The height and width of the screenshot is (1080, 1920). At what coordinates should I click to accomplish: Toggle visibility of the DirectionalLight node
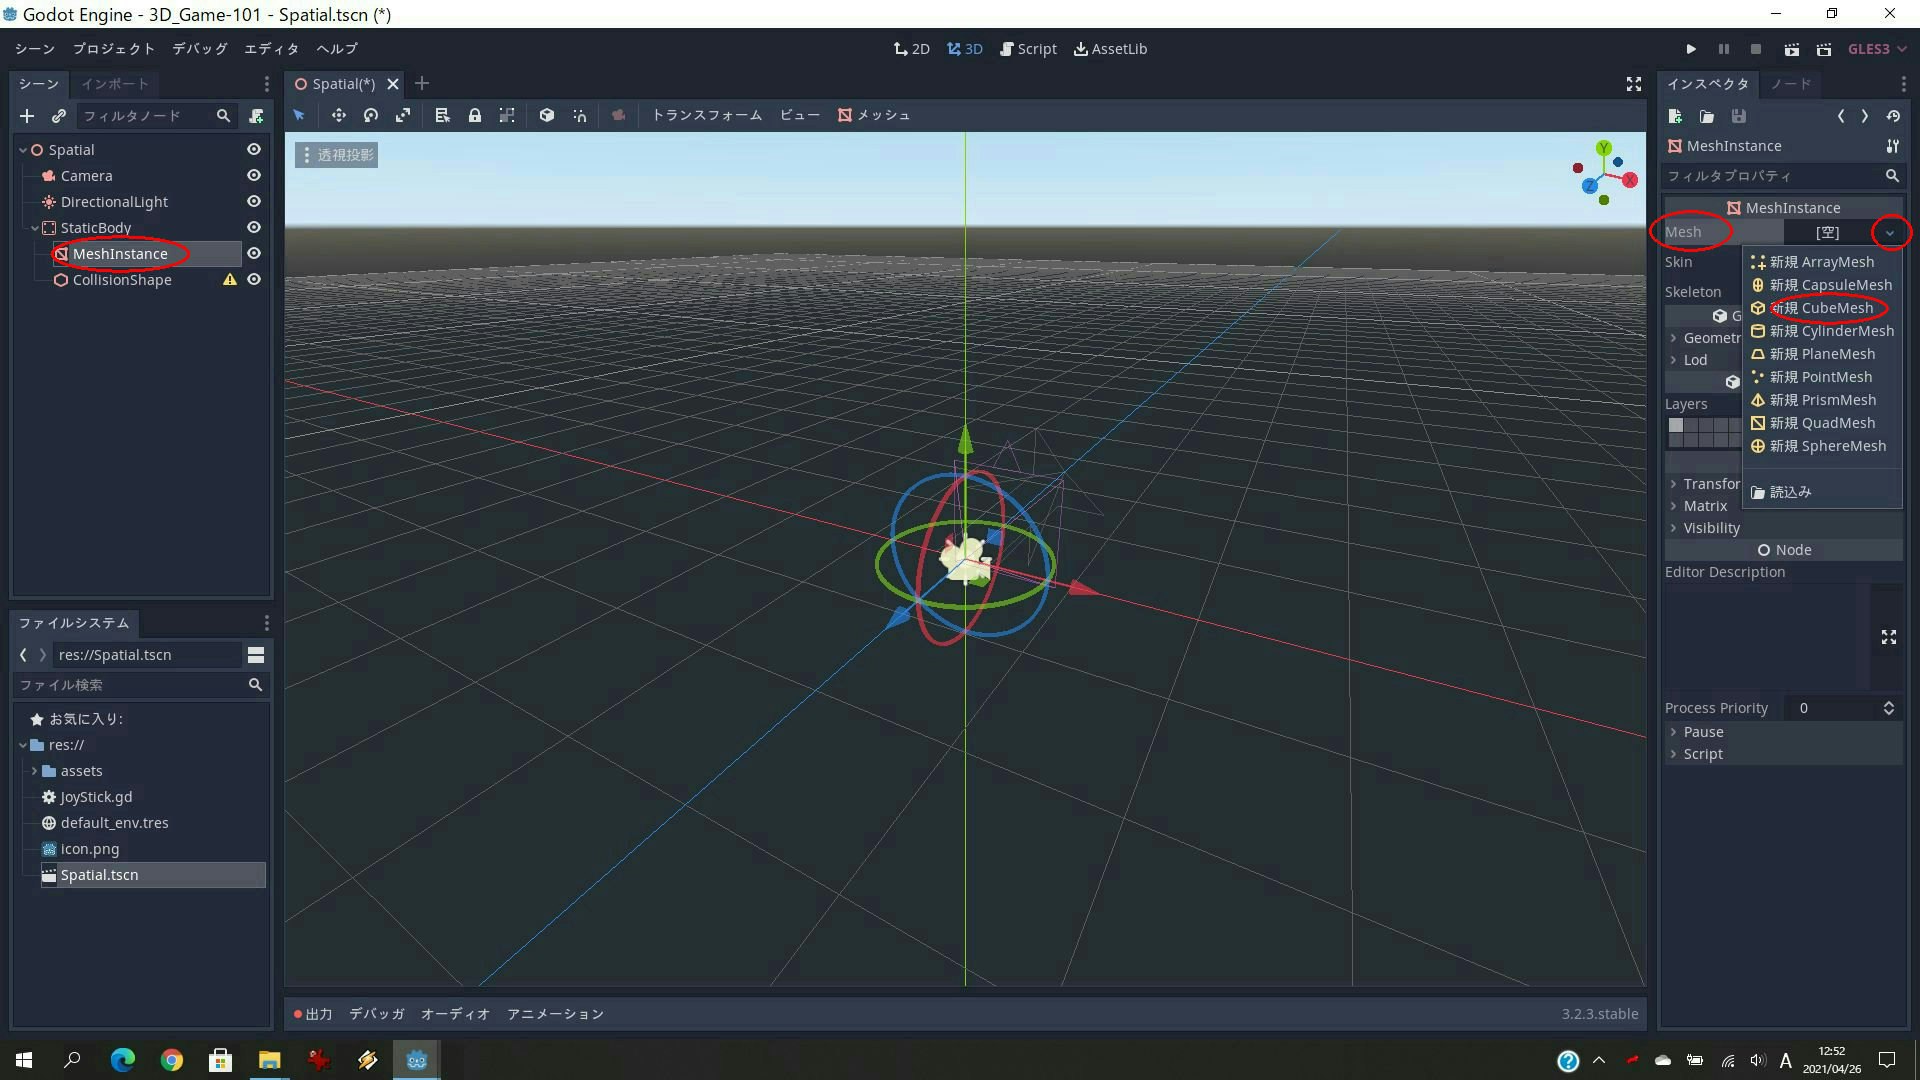click(253, 201)
